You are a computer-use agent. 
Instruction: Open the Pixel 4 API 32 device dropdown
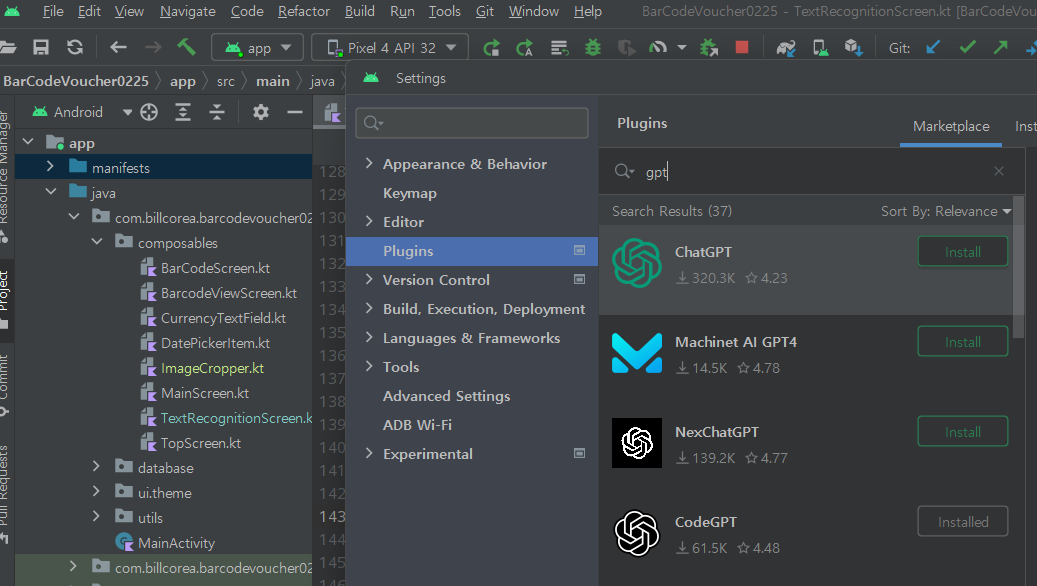[x=390, y=48]
